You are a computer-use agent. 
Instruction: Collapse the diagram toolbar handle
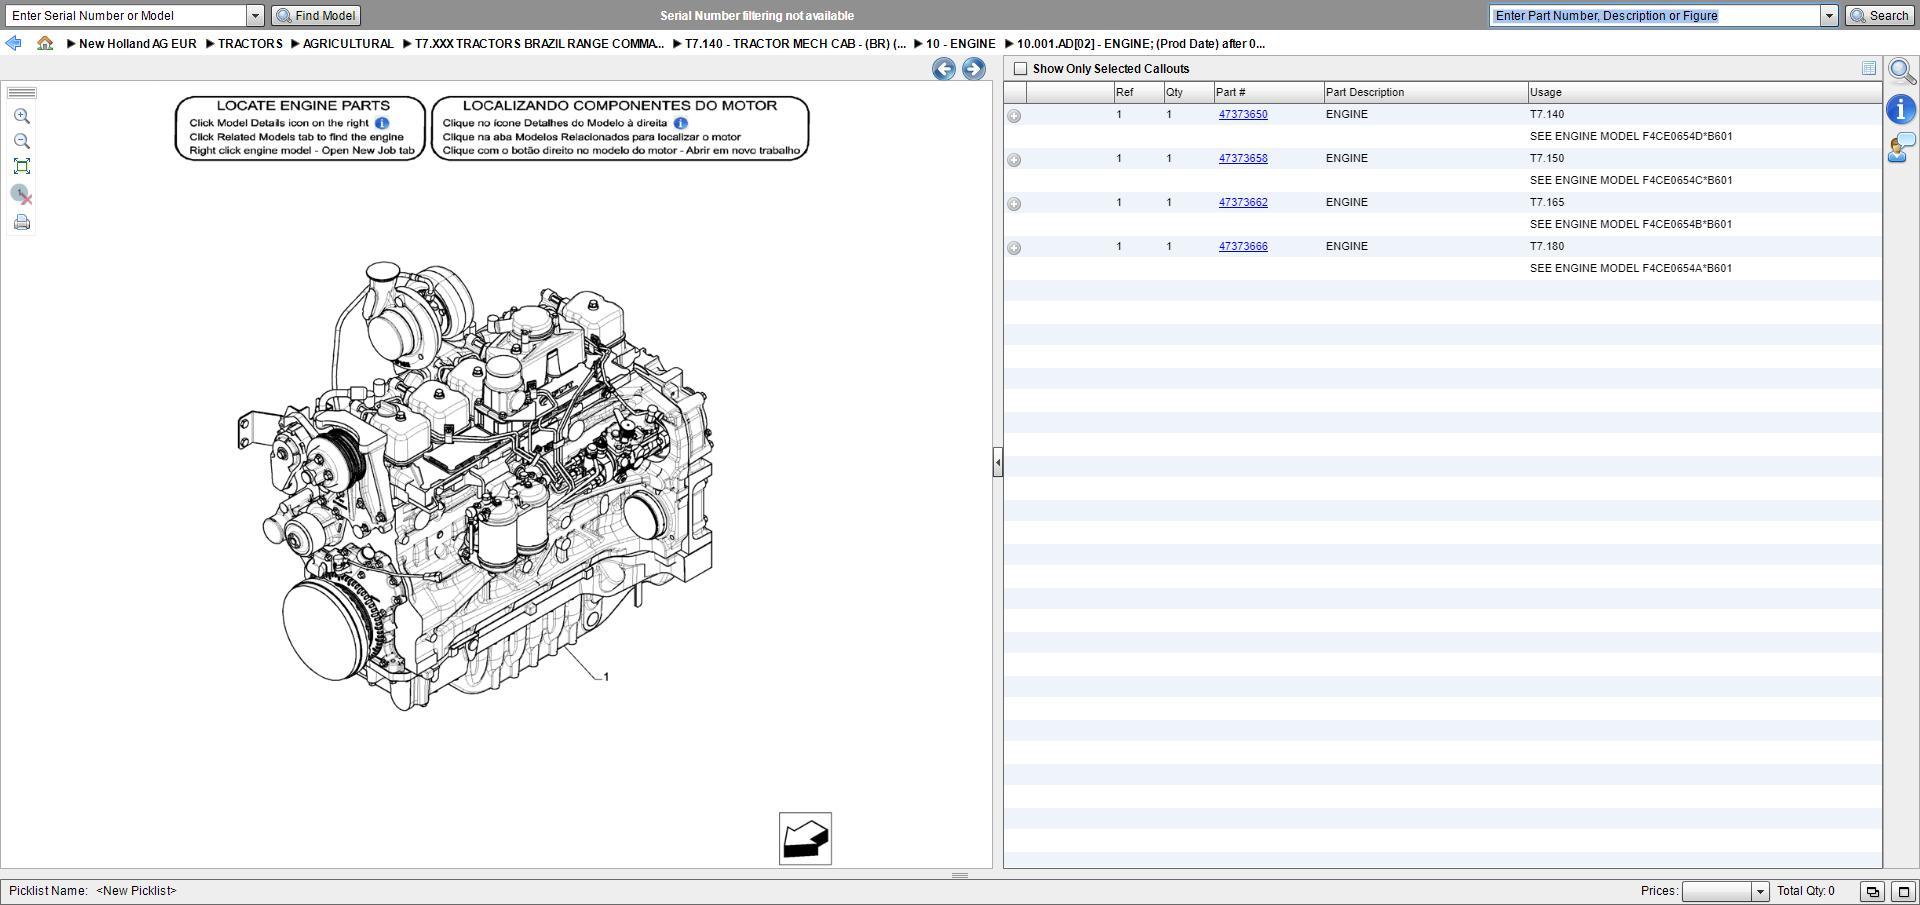pos(22,93)
